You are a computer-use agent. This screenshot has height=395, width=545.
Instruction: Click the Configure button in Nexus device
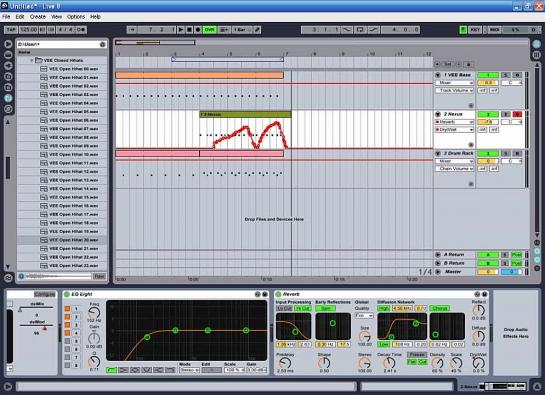pos(45,295)
